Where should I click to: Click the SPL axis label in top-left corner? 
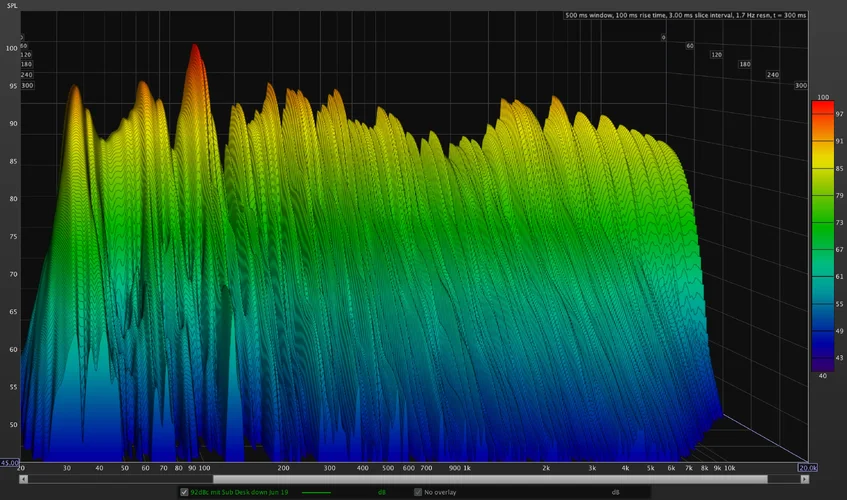point(11,5)
